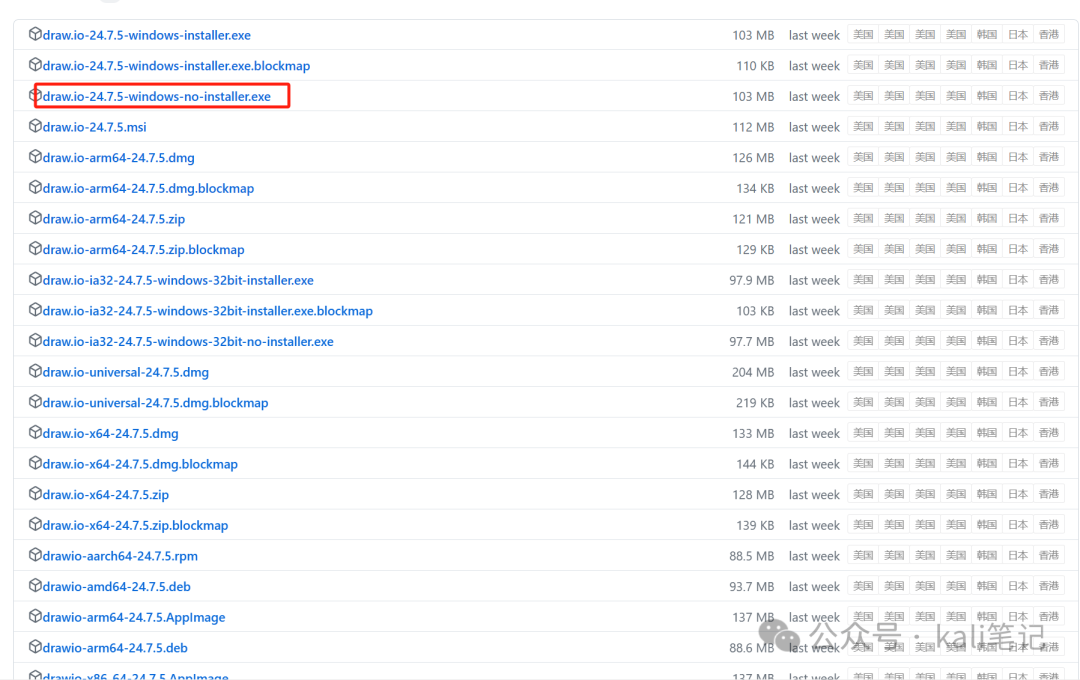Click the package icon beside draw.io-universal-24.7.5.dmg.blockmap

click(35, 402)
